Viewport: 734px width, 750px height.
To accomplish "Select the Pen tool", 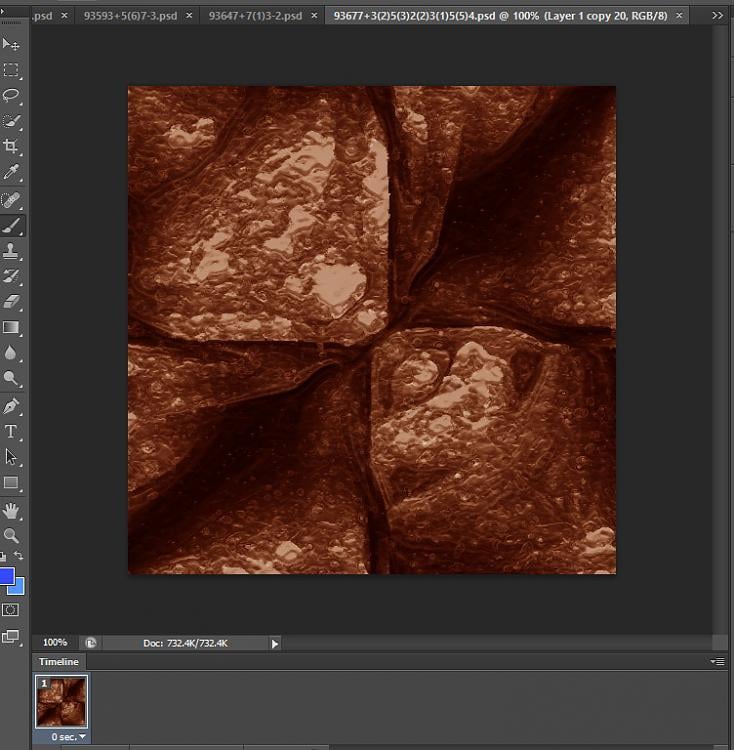I will [11, 406].
